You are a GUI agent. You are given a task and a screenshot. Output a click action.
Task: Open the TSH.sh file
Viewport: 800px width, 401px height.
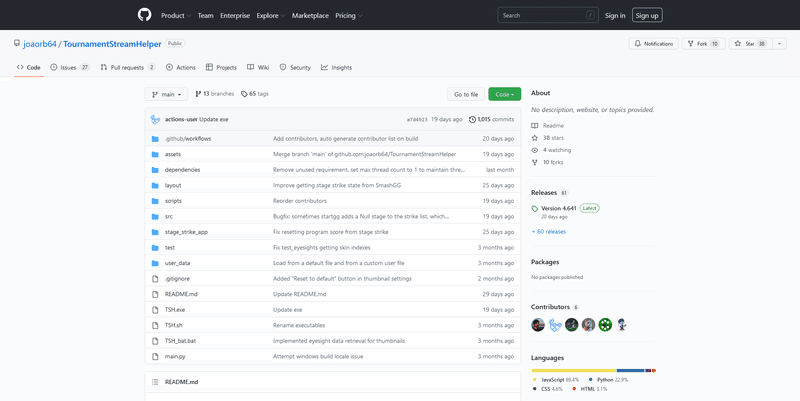tap(173, 325)
